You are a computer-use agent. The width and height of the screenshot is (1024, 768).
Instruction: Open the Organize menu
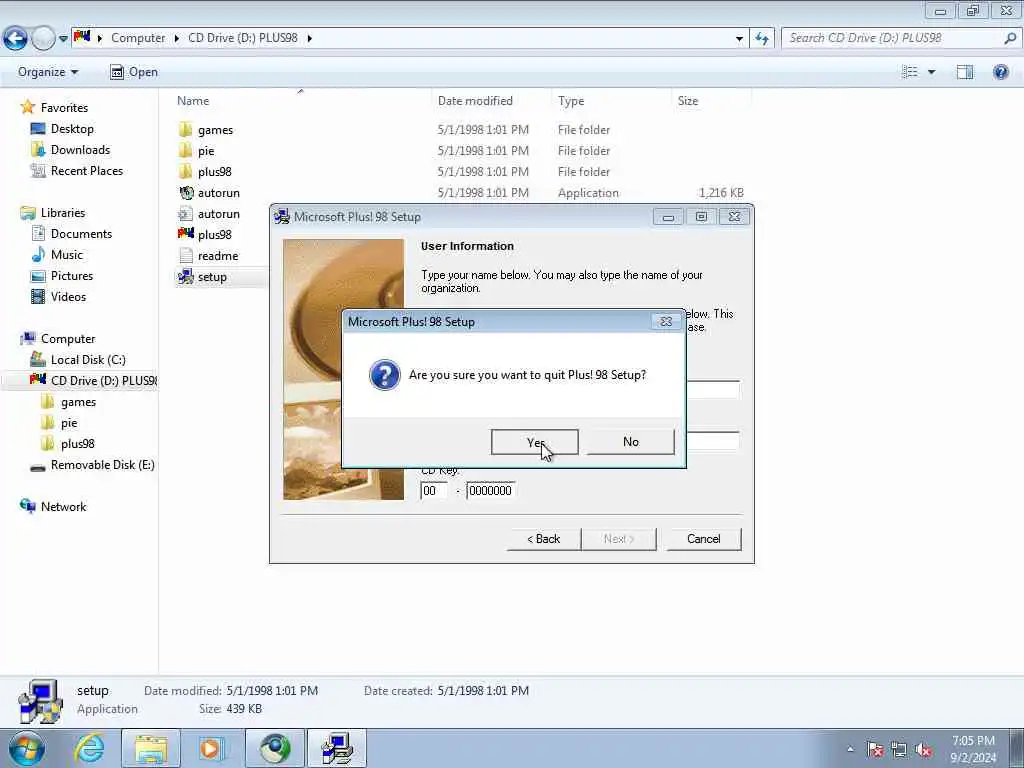pyautogui.click(x=48, y=72)
